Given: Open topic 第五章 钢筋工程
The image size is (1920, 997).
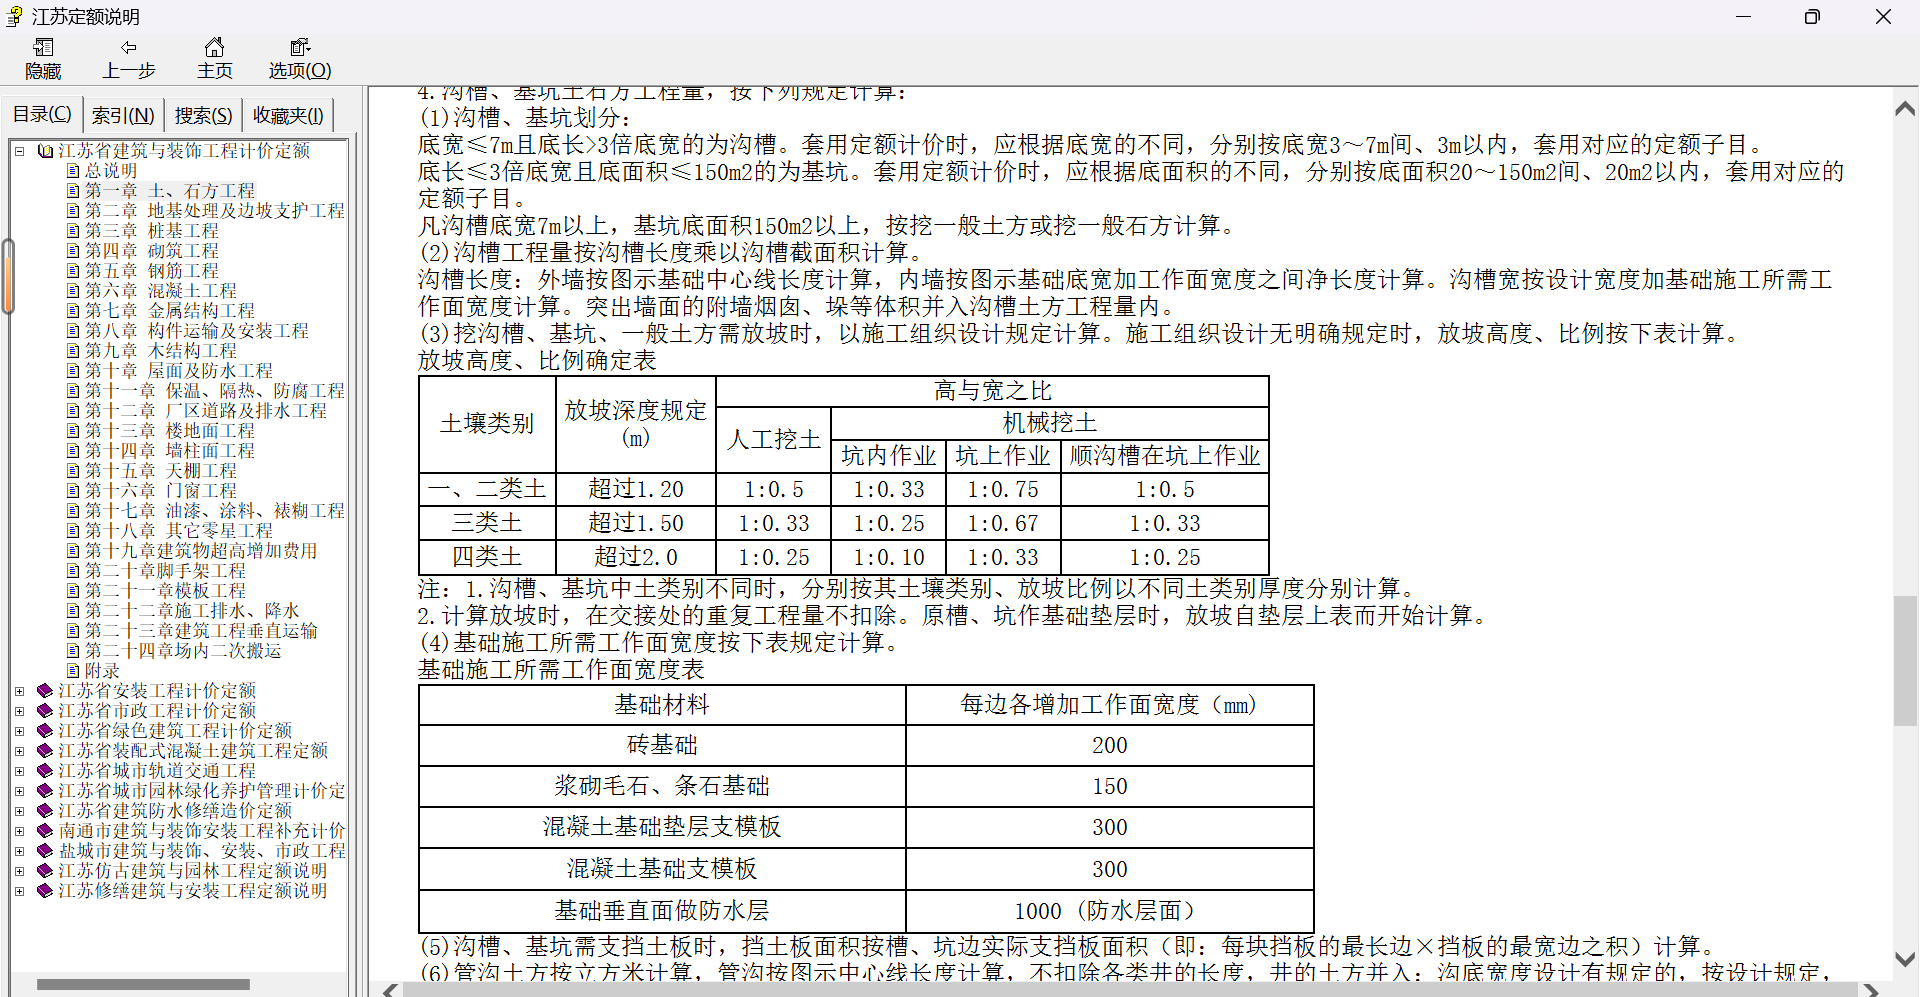Looking at the screenshot, I should coord(151,271).
